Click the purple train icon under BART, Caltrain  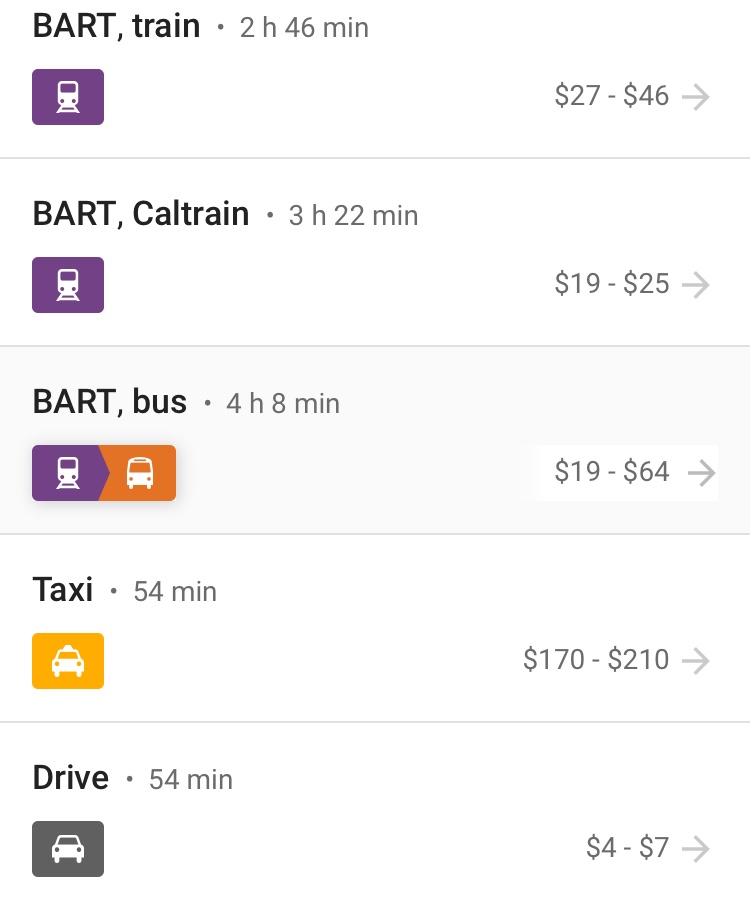coord(68,285)
